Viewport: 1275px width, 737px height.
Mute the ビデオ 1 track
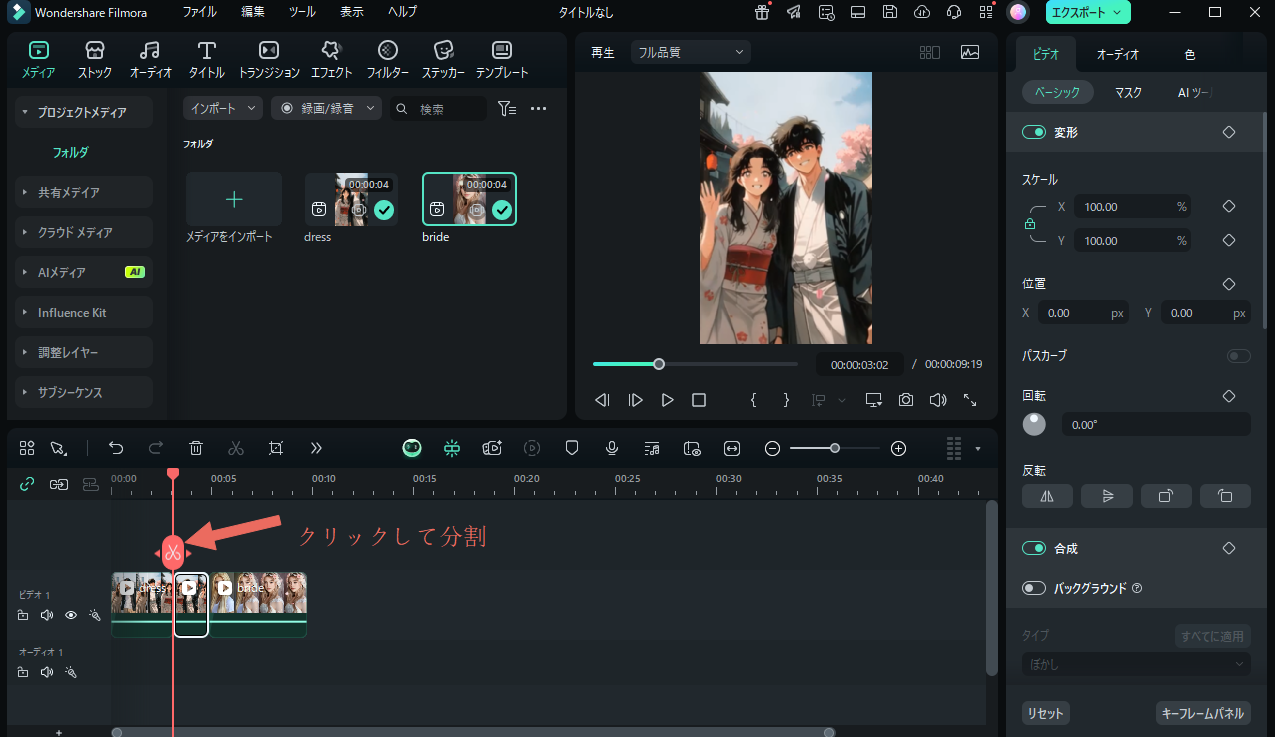point(46,615)
